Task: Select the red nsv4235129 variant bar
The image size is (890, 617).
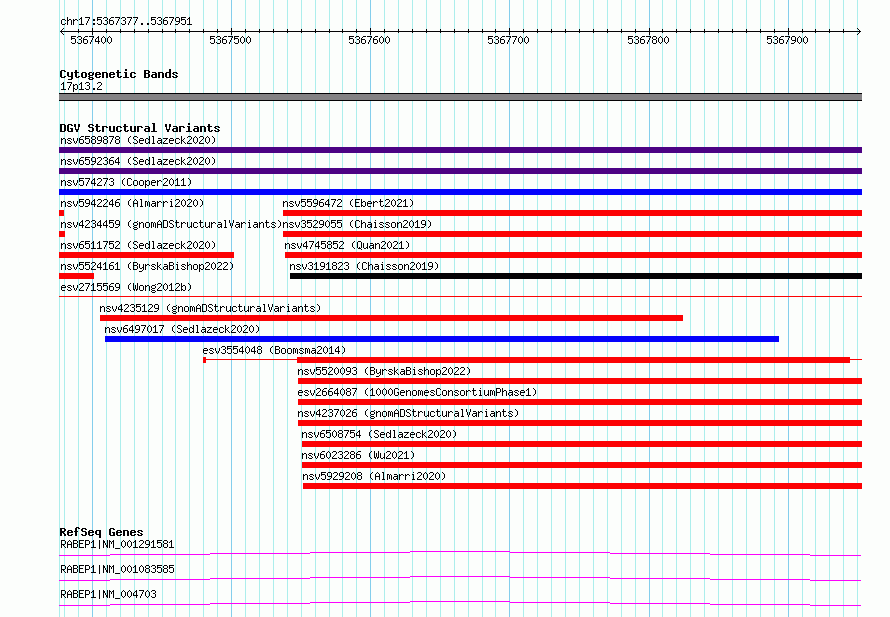Action: point(391,318)
